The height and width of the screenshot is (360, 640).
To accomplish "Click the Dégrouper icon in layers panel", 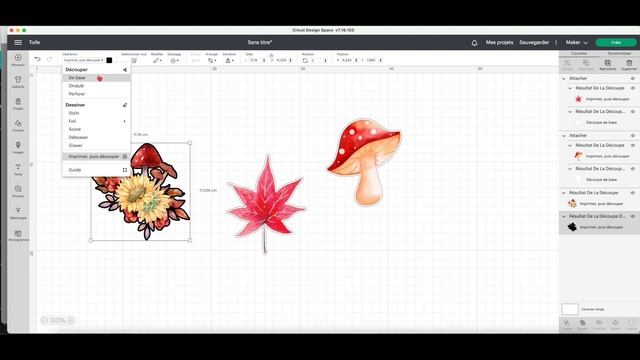I will [586, 64].
